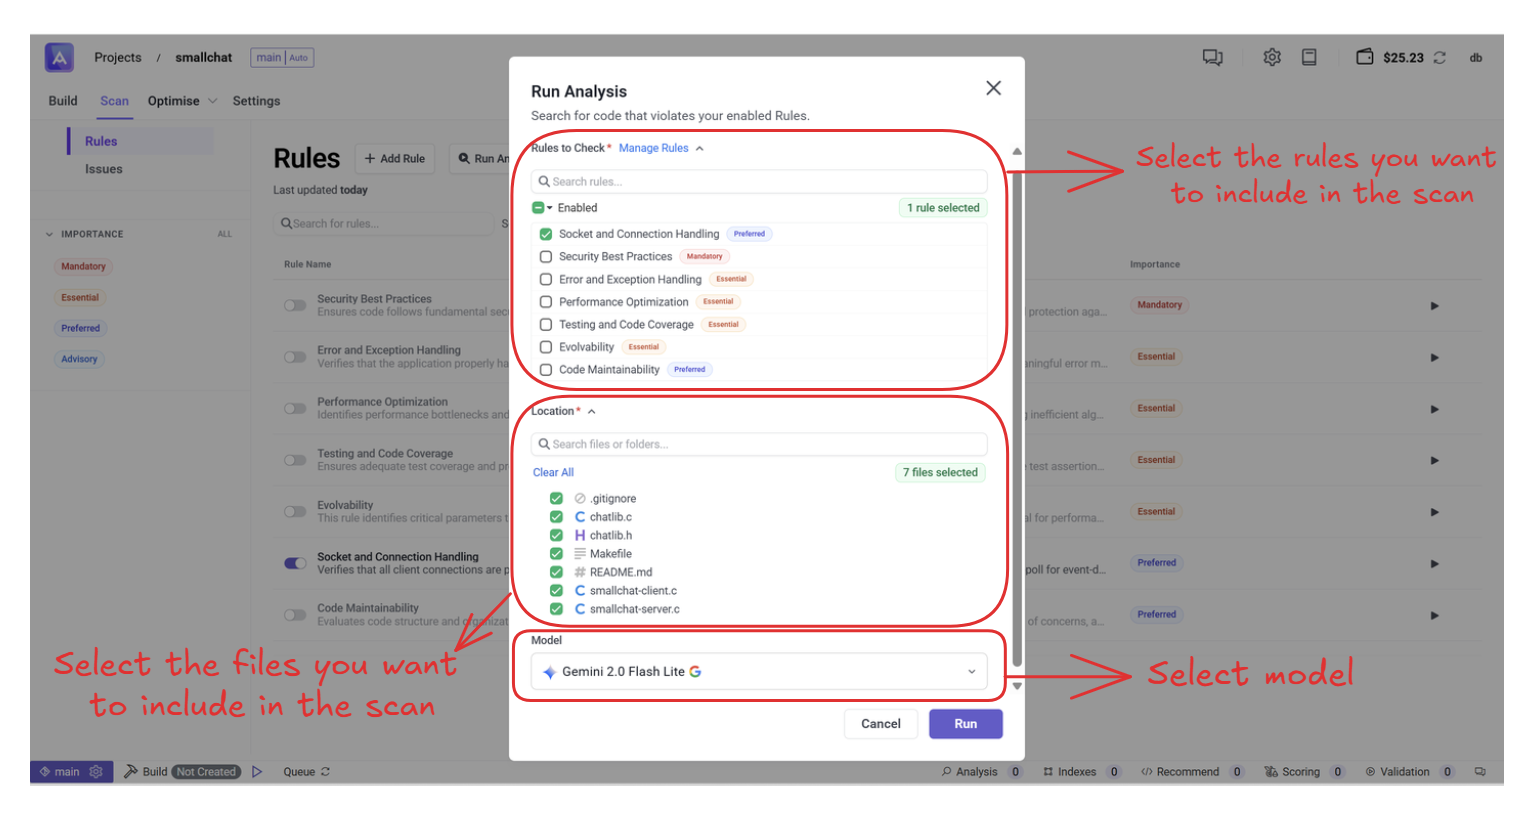Screen dimensions: 1533x816
Task: Open the Manage Rules link
Action: coord(653,148)
